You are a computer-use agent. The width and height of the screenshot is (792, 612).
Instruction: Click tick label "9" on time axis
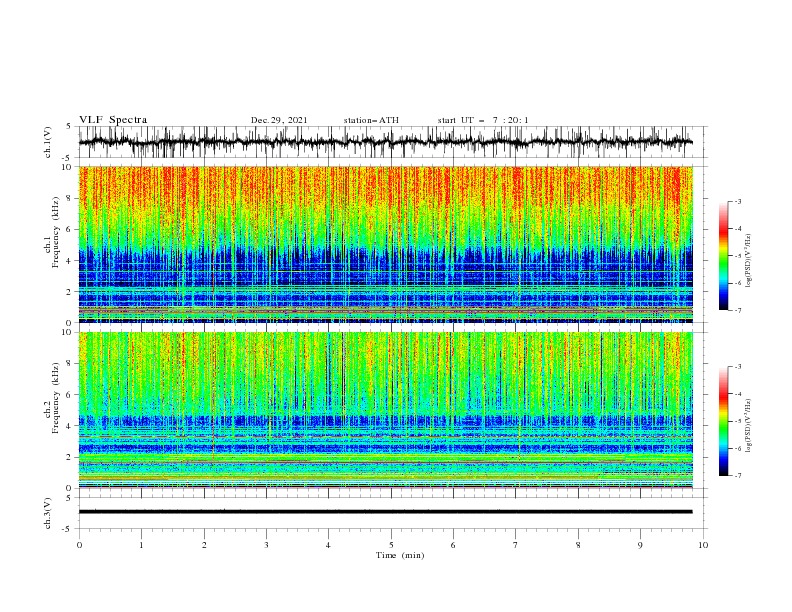coord(640,545)
